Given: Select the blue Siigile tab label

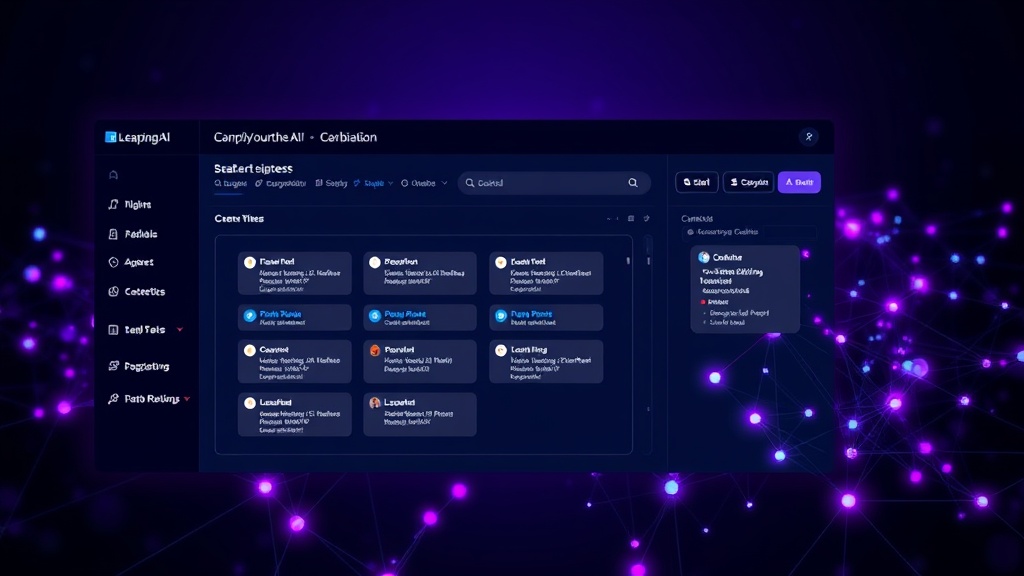Looking at the screenshot, I should [374, 184].
